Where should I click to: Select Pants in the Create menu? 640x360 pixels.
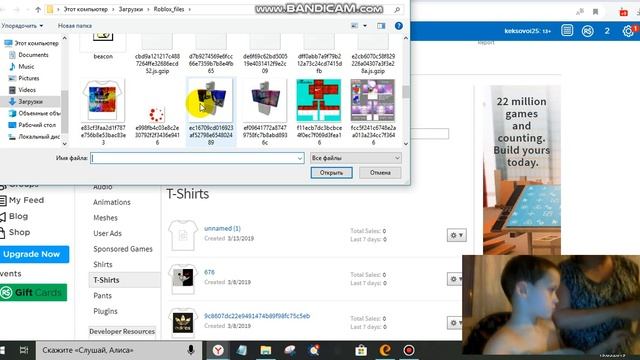[102, 296]
